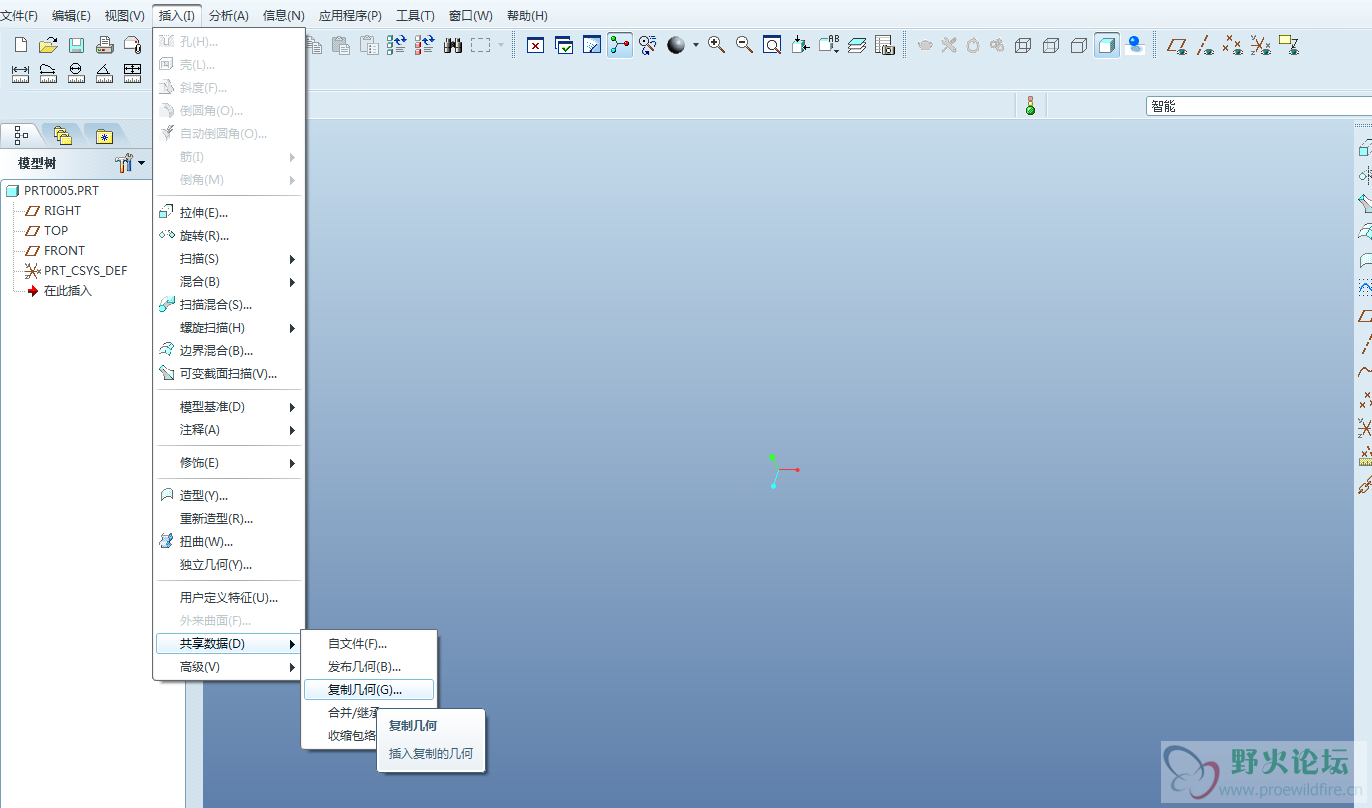
Task: Click the layers stack icon
Action: coord(856,45)
